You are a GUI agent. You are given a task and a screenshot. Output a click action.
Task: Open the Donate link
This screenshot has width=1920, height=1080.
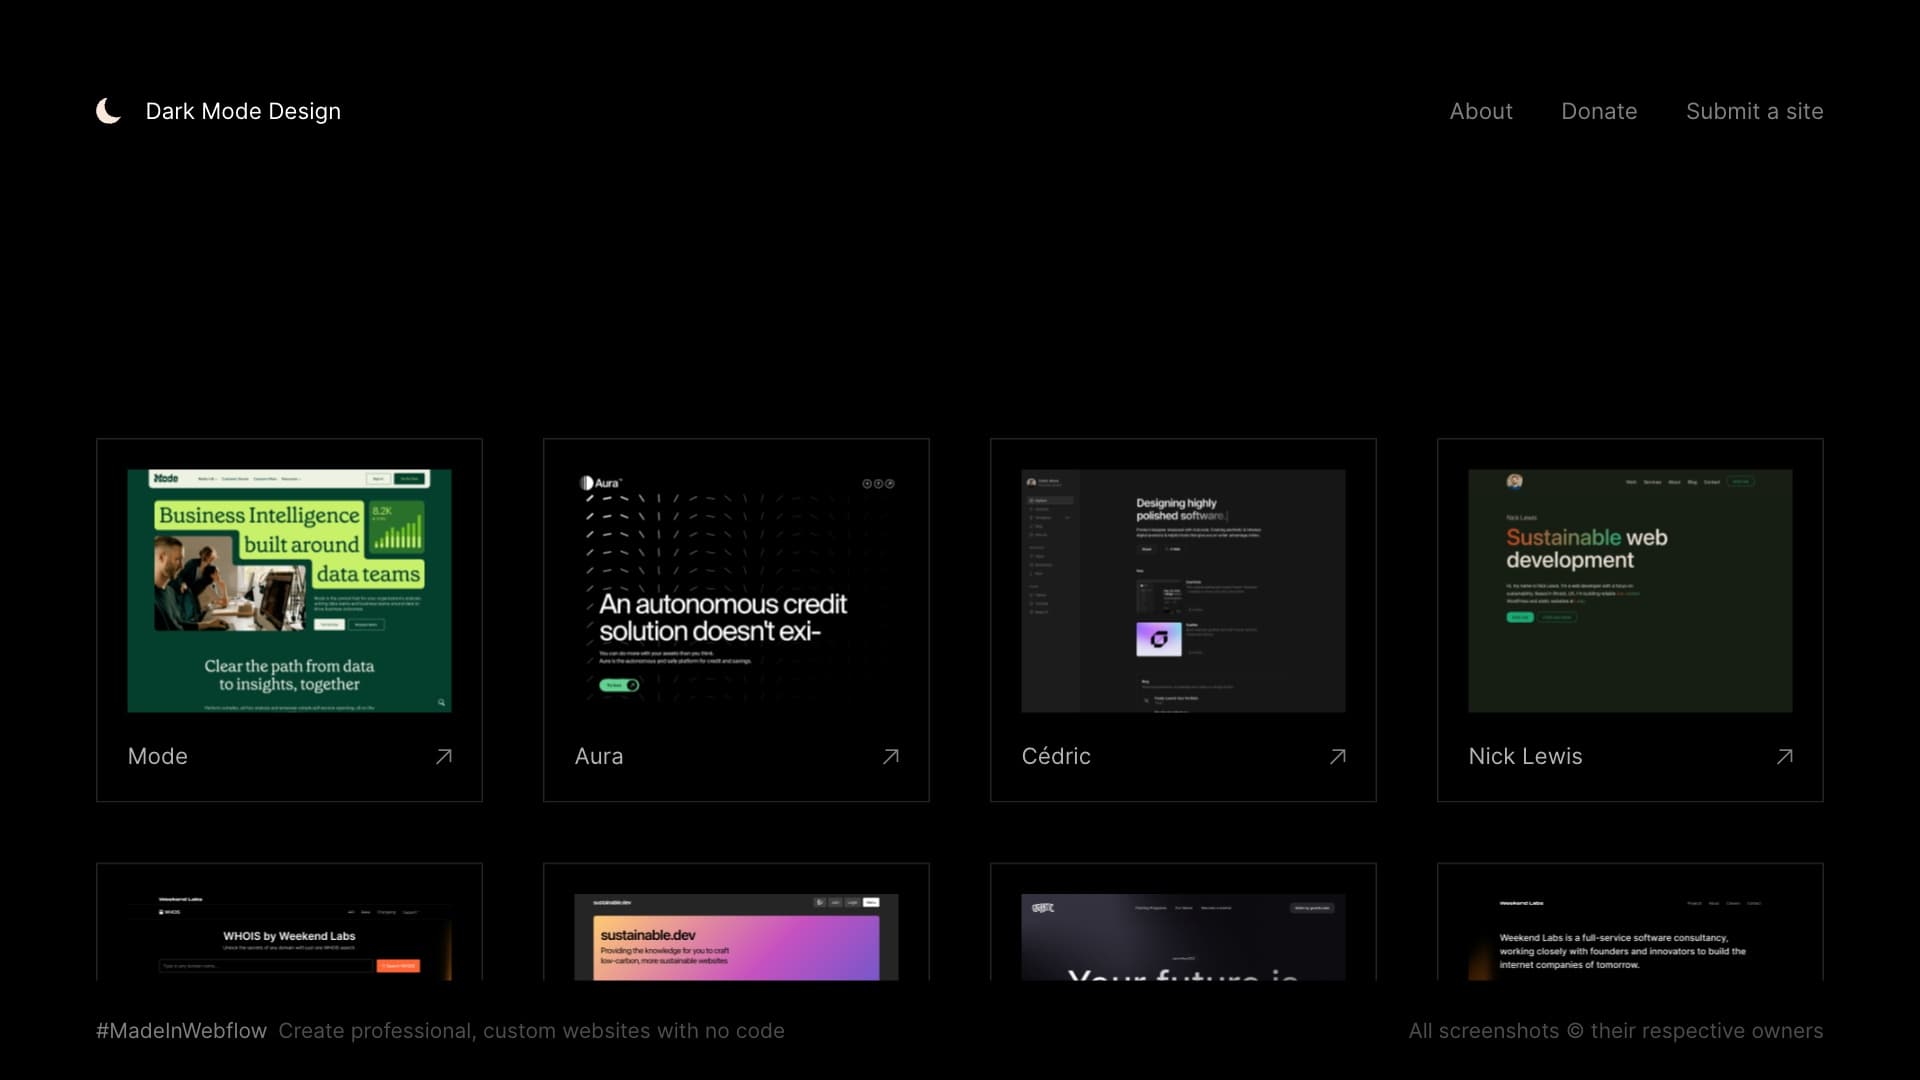click(x=1599, y=111)
